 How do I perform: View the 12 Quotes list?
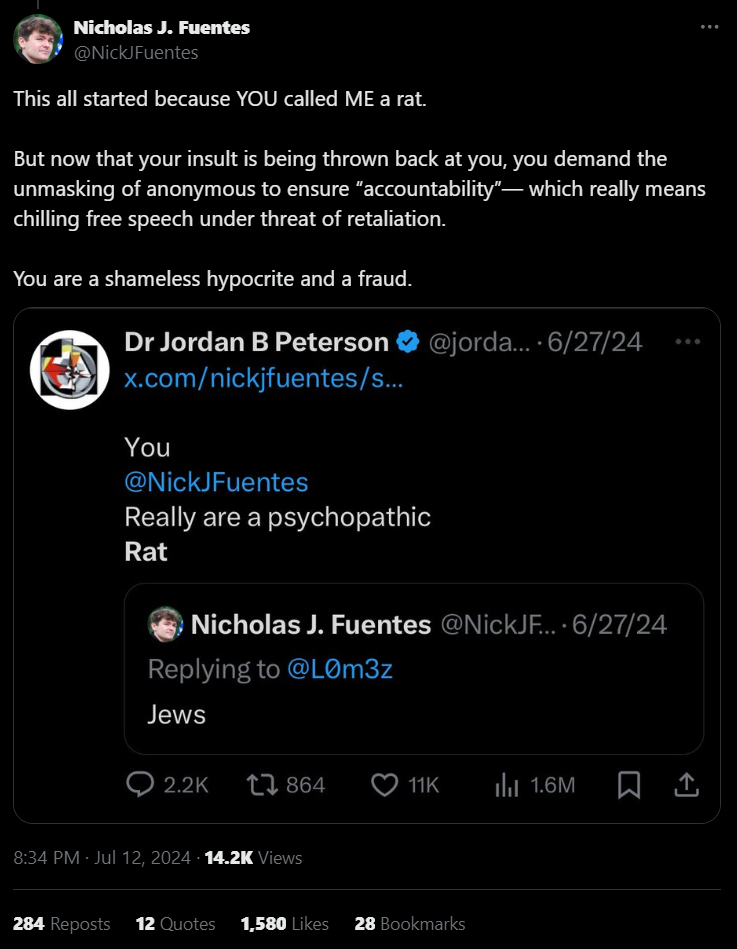(x=175, y=924)
